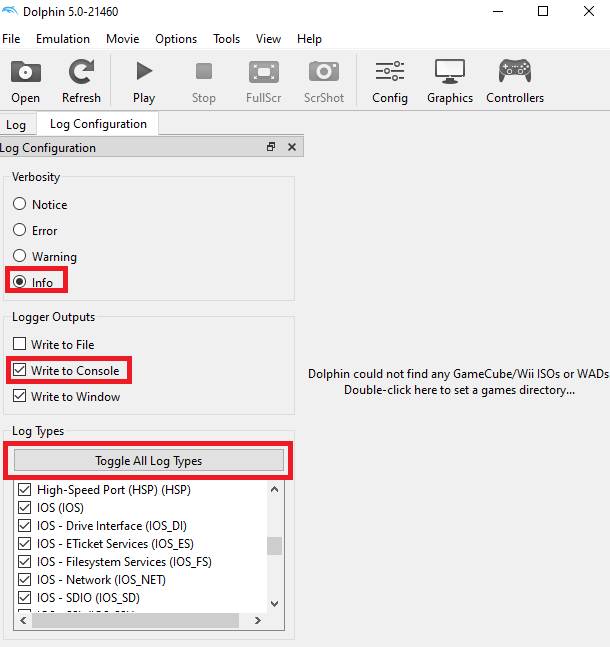Close the Dolphin window
Screen dimensions: 610x647
(x=589, y=12)
